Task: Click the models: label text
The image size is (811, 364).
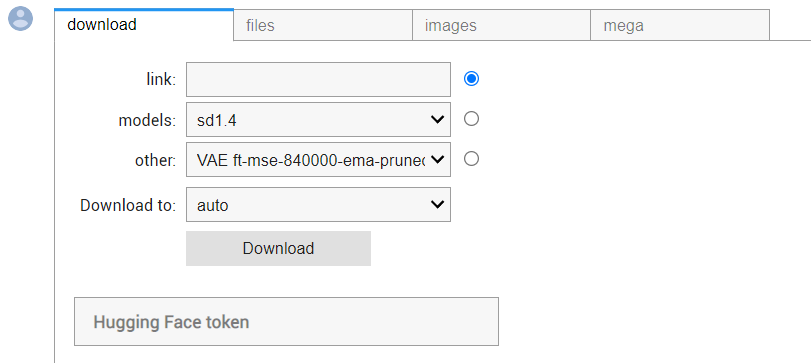Action: (x=147, y=120)
